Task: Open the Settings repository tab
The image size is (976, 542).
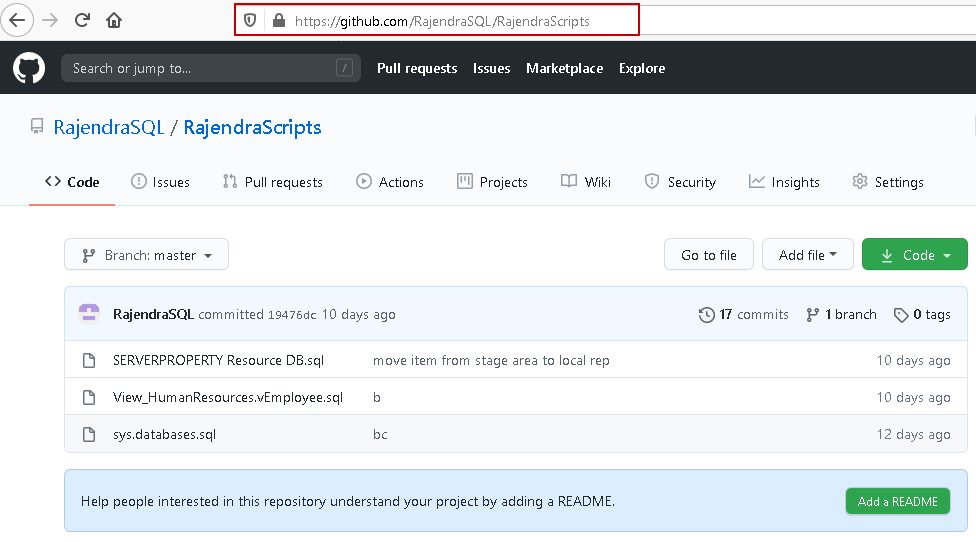Action: 887,182
